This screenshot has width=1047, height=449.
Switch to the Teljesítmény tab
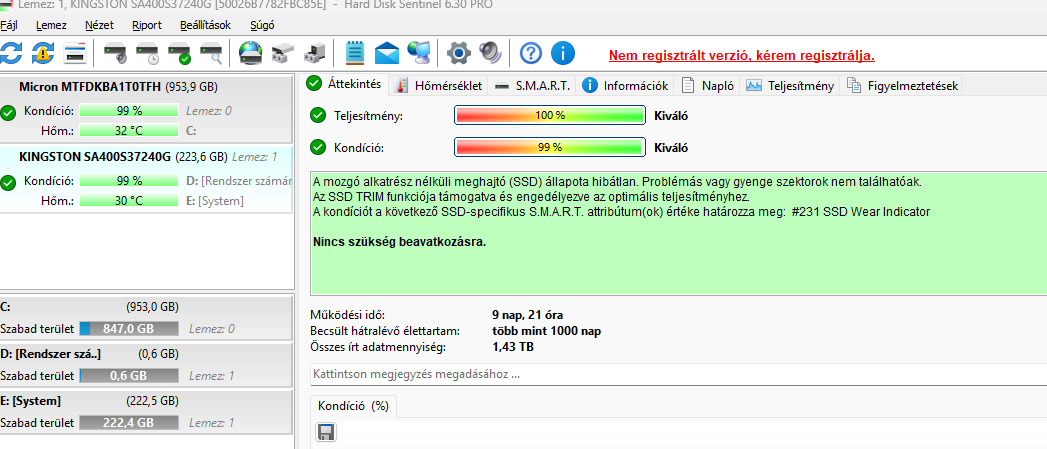click(x=791, y=86)
